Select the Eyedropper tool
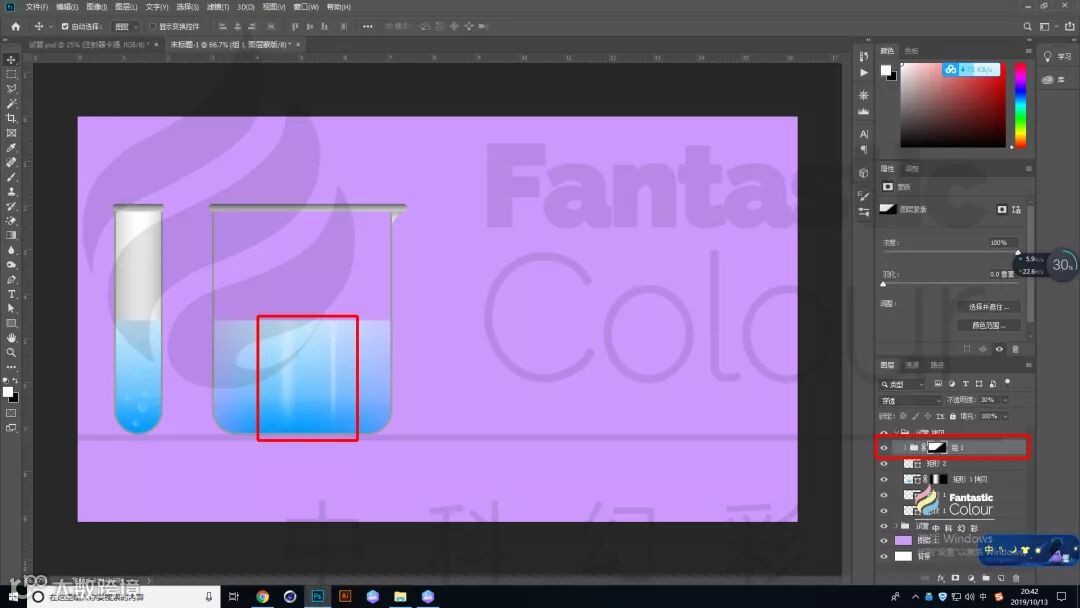 click(x=11, y=147)
